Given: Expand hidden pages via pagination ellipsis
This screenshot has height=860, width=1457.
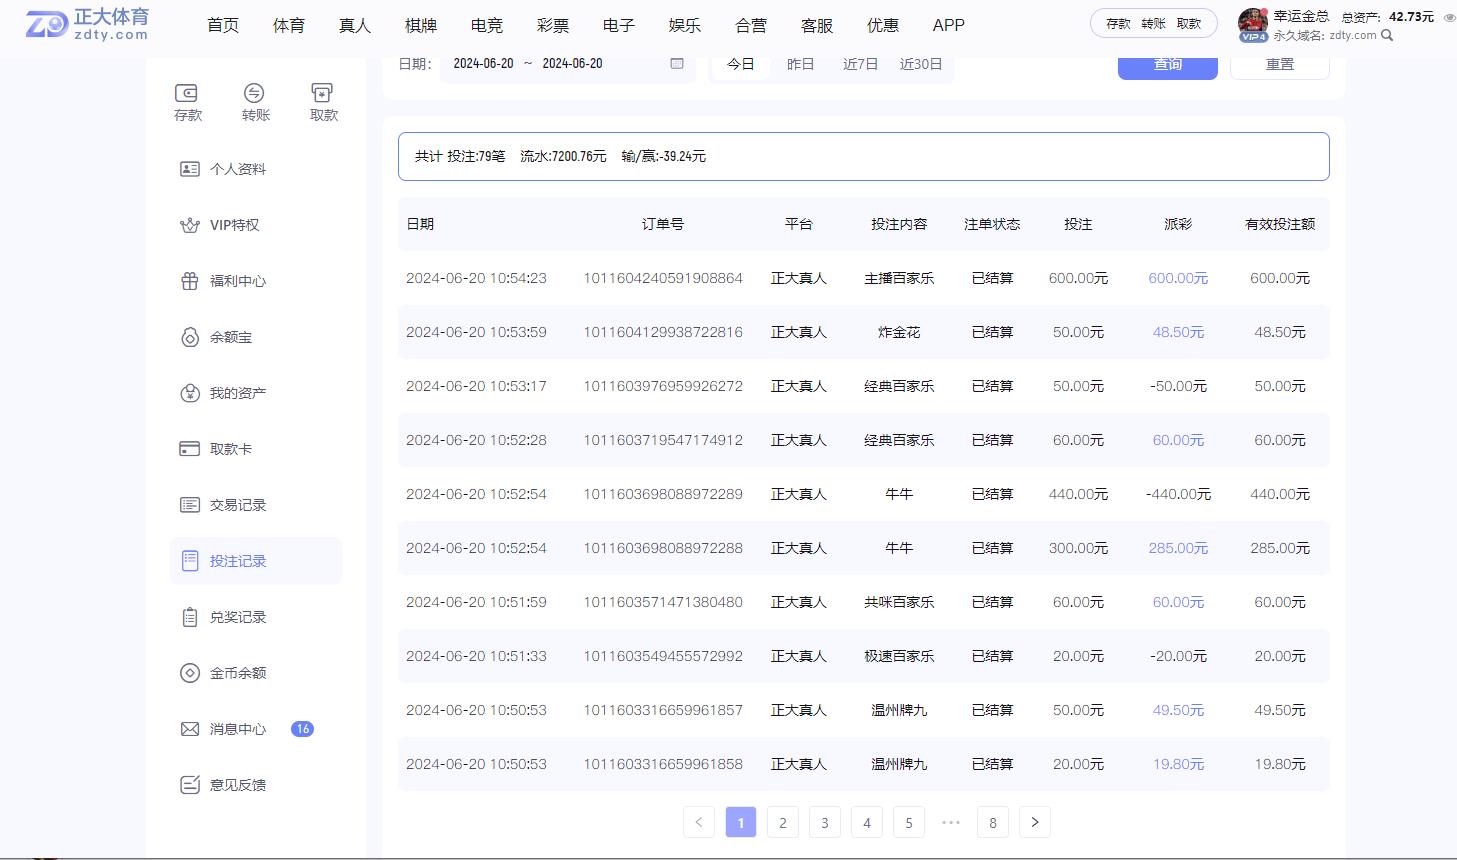Looking at the screenshot, I should tap(950, 822).
